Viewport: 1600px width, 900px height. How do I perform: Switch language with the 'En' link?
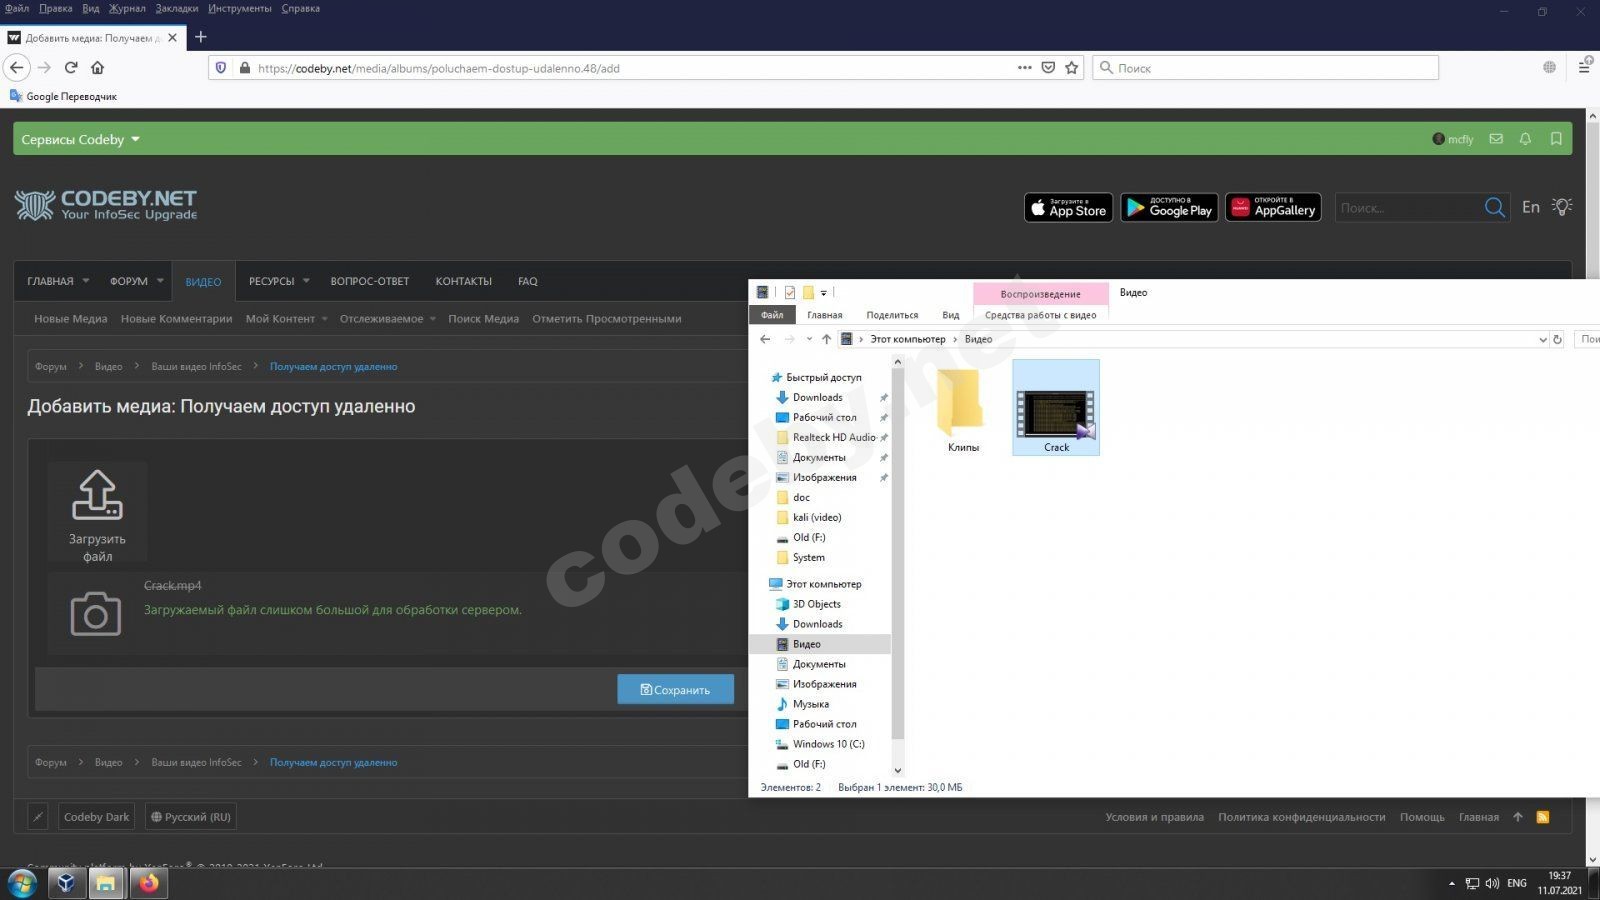[1530, 207]
